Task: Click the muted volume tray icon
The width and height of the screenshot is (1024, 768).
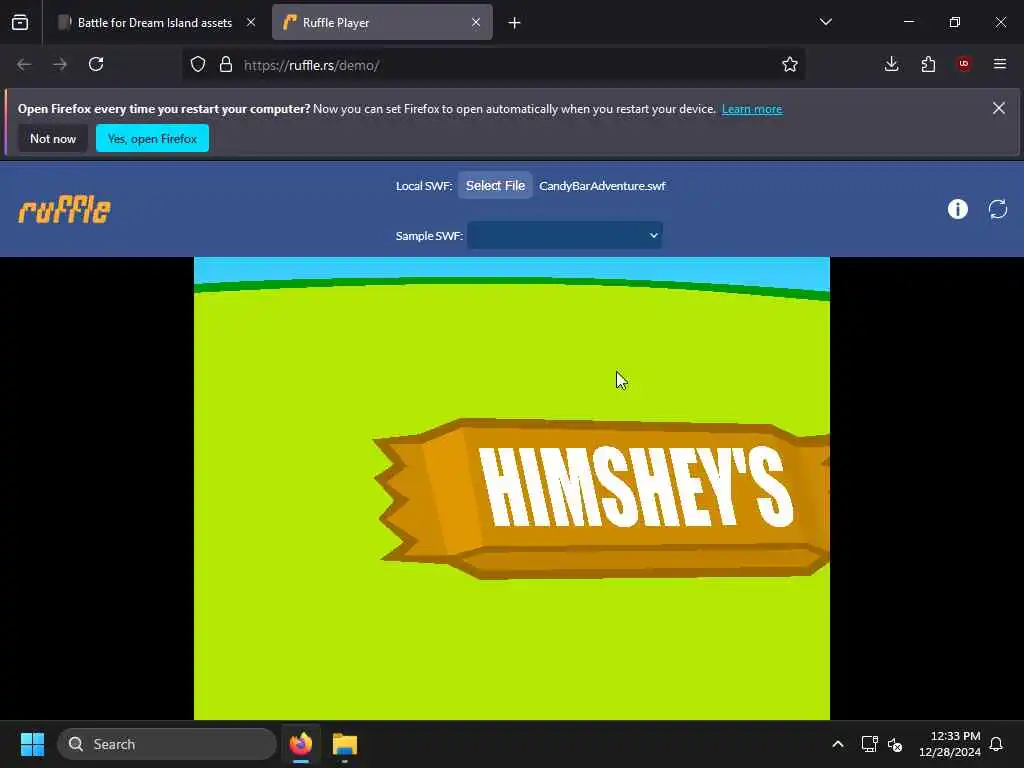Action: 895,744
